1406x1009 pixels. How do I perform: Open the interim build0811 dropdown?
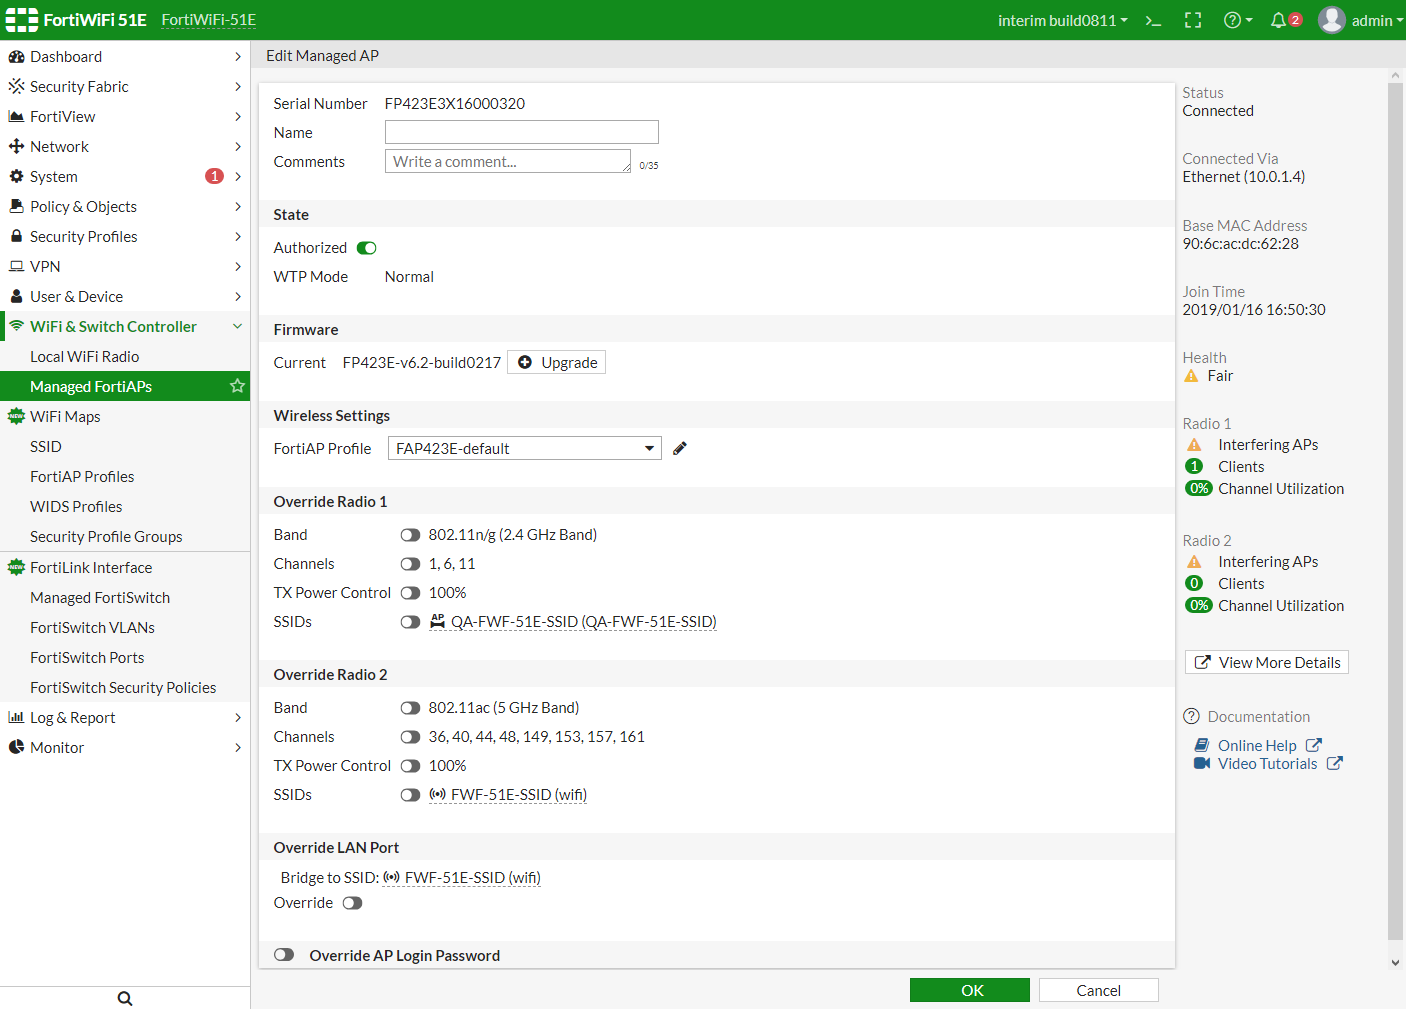pyautogui.click(x=1062, y=20)
